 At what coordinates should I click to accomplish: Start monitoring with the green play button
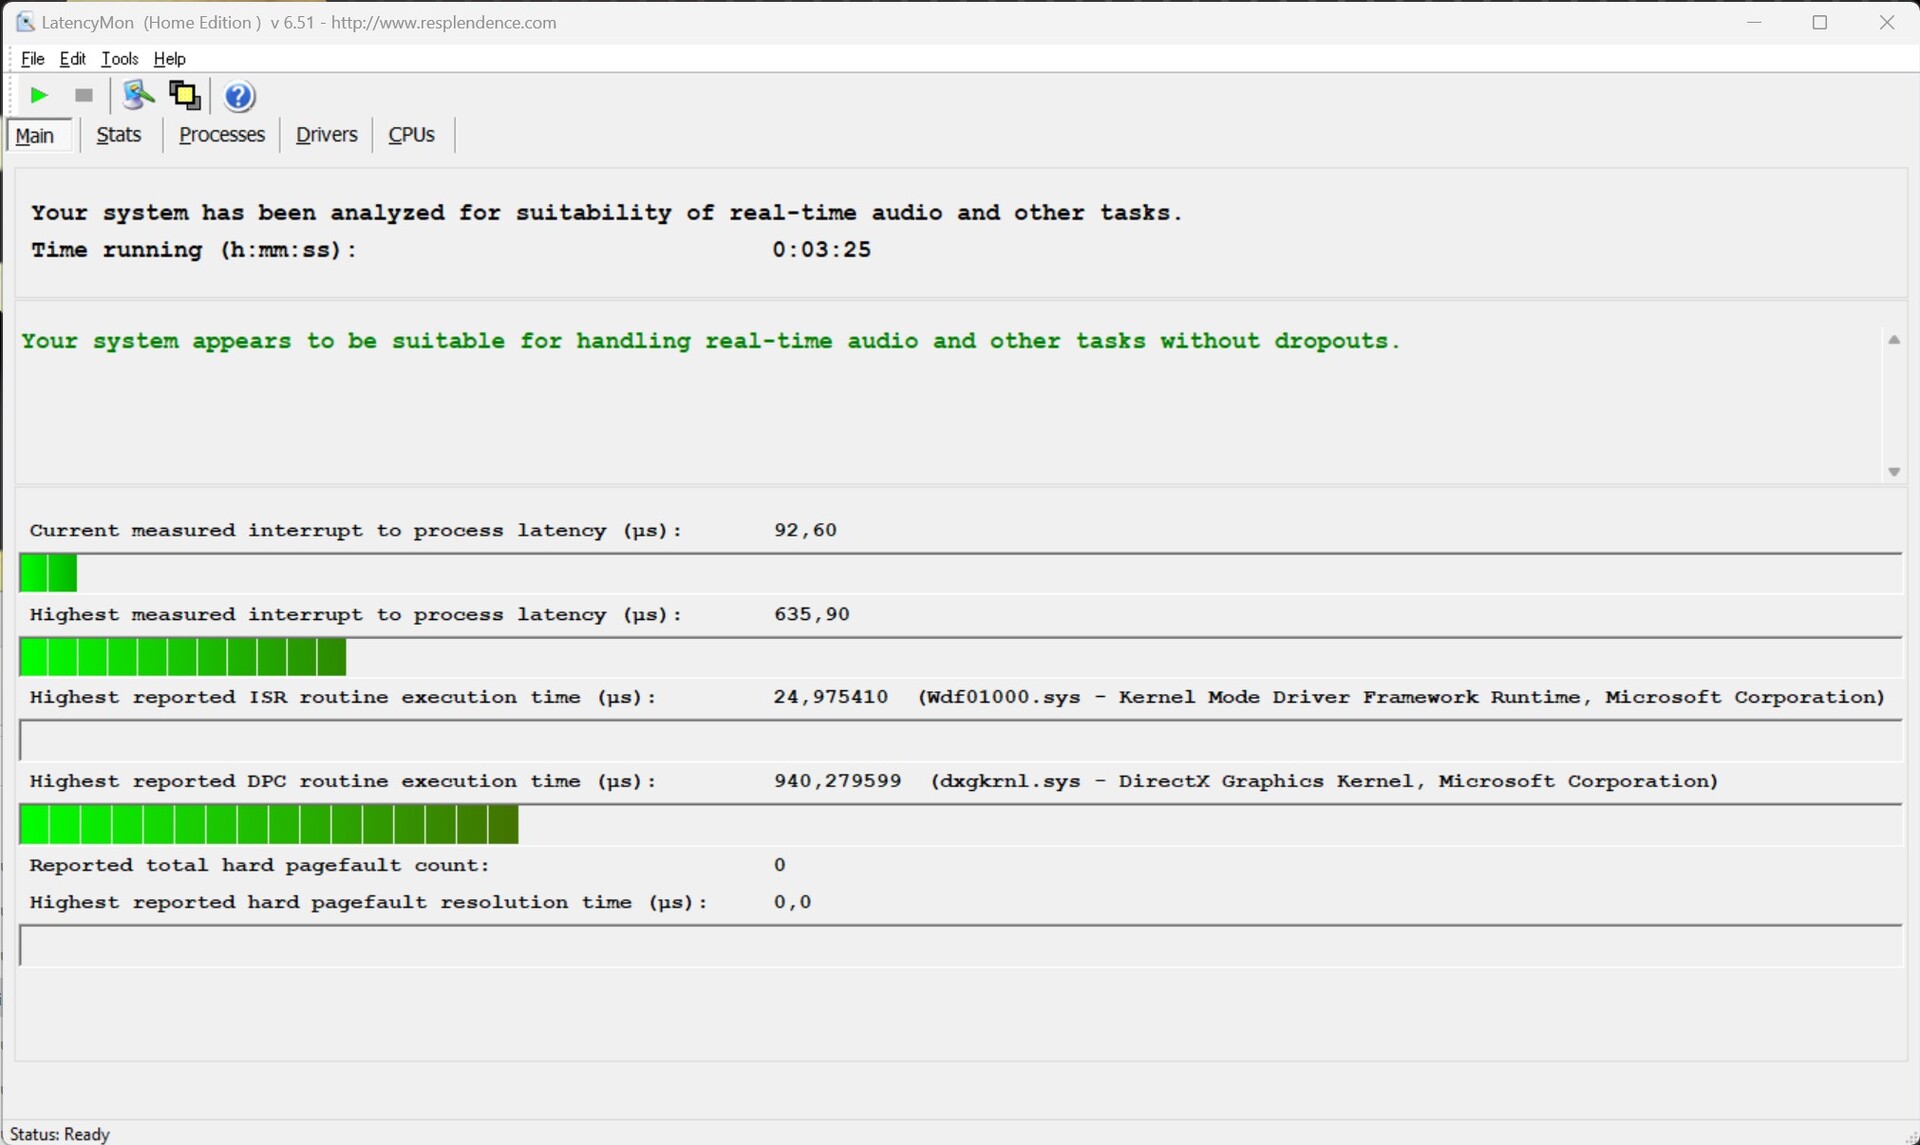(39, 96)
